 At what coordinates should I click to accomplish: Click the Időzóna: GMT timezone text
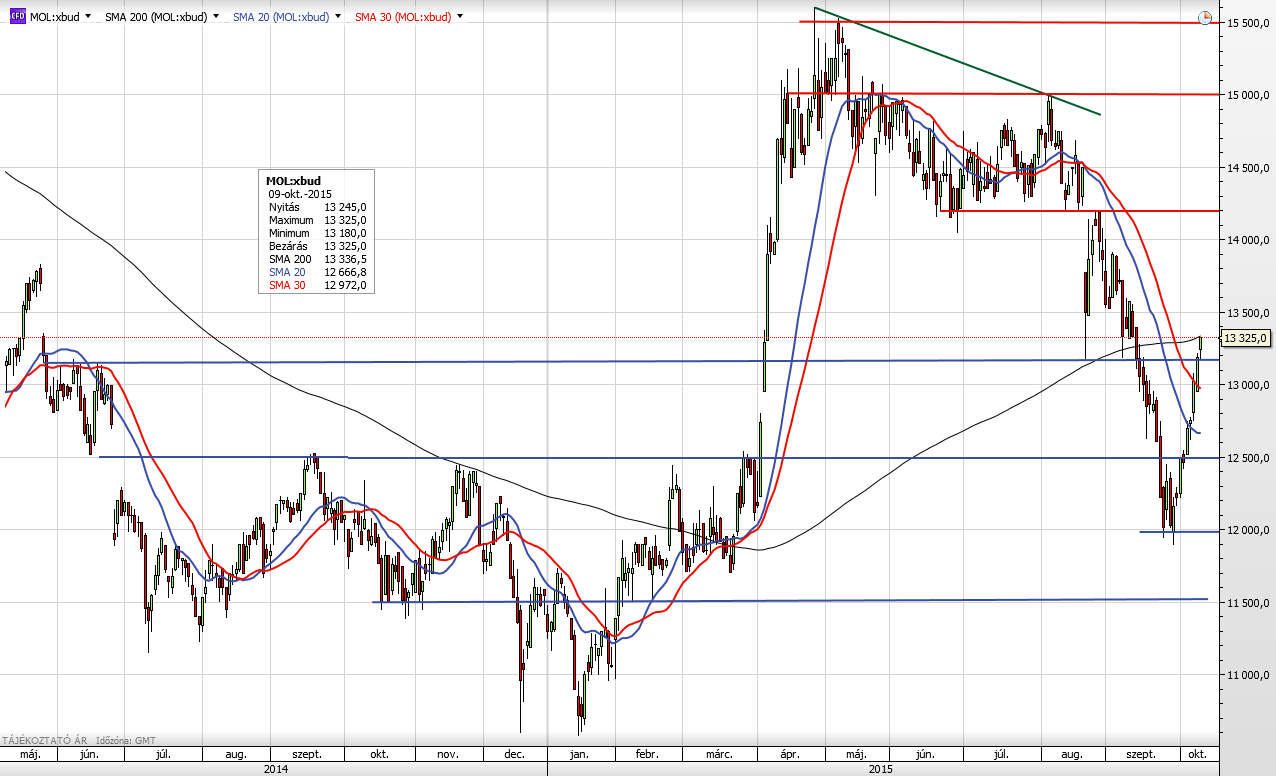(128, 740)
